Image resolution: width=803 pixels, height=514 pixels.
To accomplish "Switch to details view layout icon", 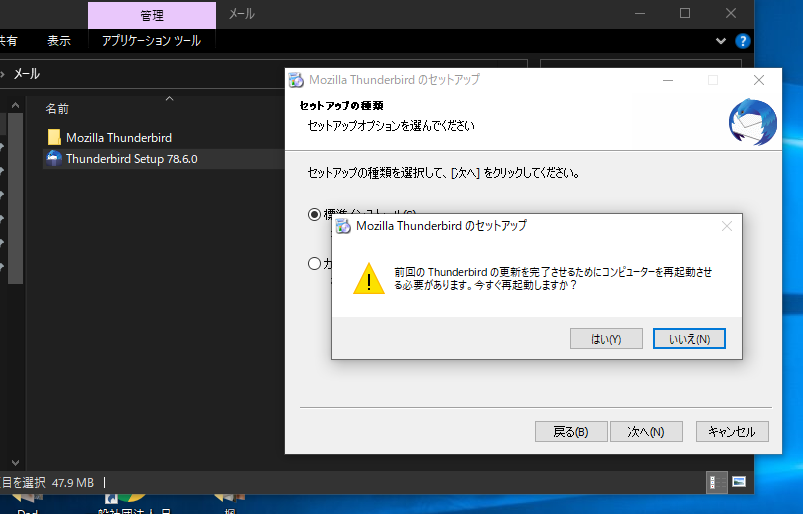I will pos(717,482).
